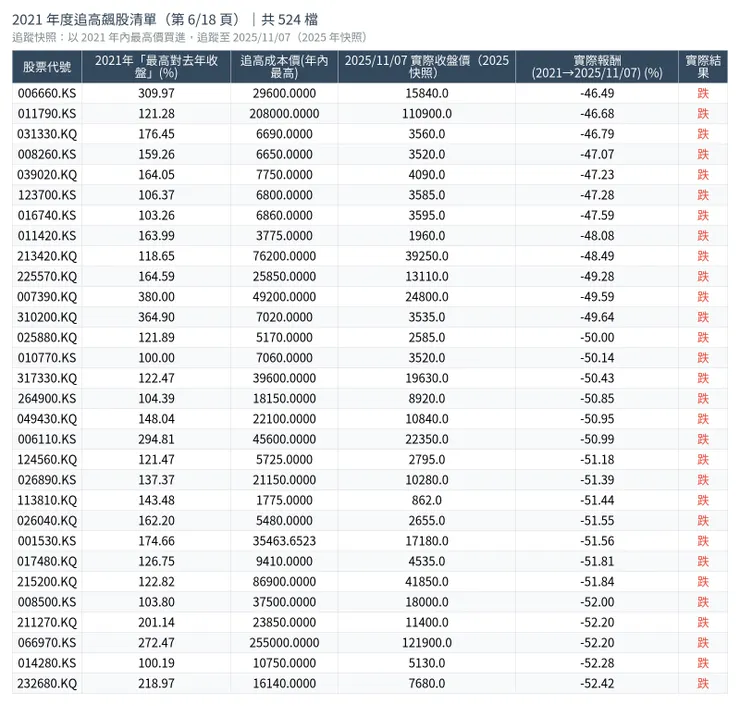Click stock code 123700.KS
740x706 pixels.
(47, 195)
